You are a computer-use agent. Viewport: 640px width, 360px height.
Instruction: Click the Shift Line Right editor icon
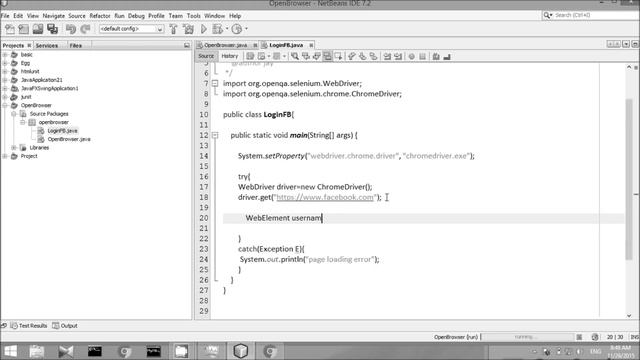398,56
